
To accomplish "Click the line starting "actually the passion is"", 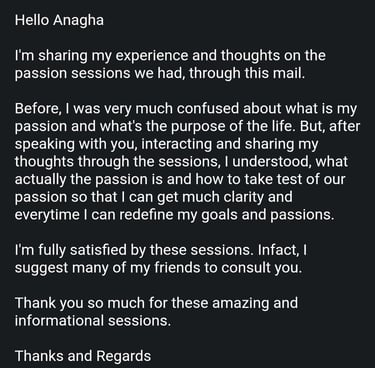I will click(x=180, y=179).
